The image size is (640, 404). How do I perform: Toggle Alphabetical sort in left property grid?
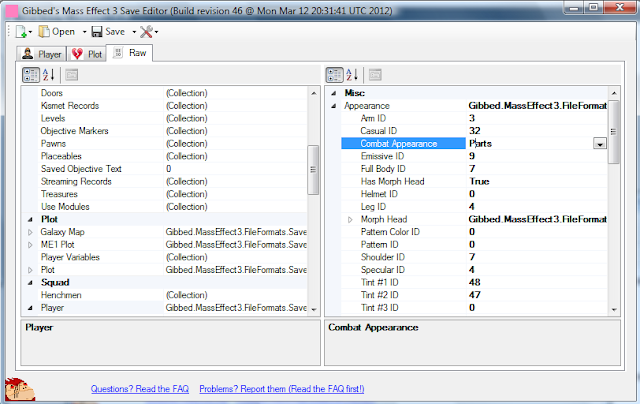click(49, 75)
